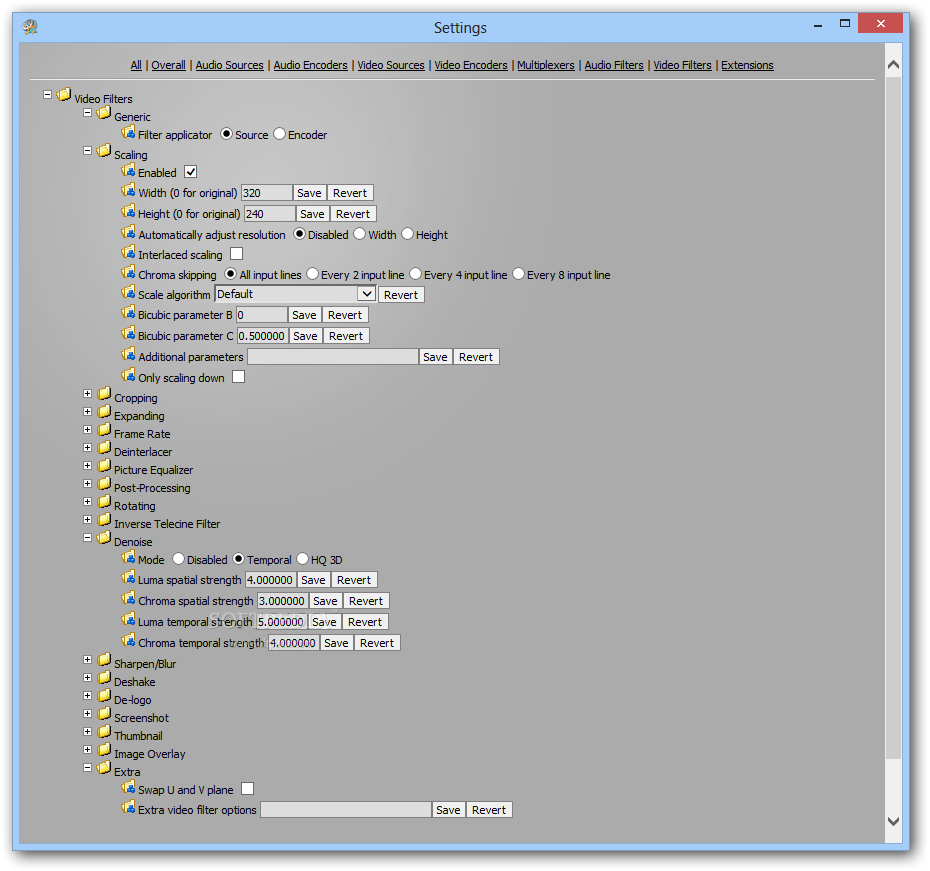
Task: Expand the Post-Processing section
Action: pyautogui.click(x=87, y=484)
